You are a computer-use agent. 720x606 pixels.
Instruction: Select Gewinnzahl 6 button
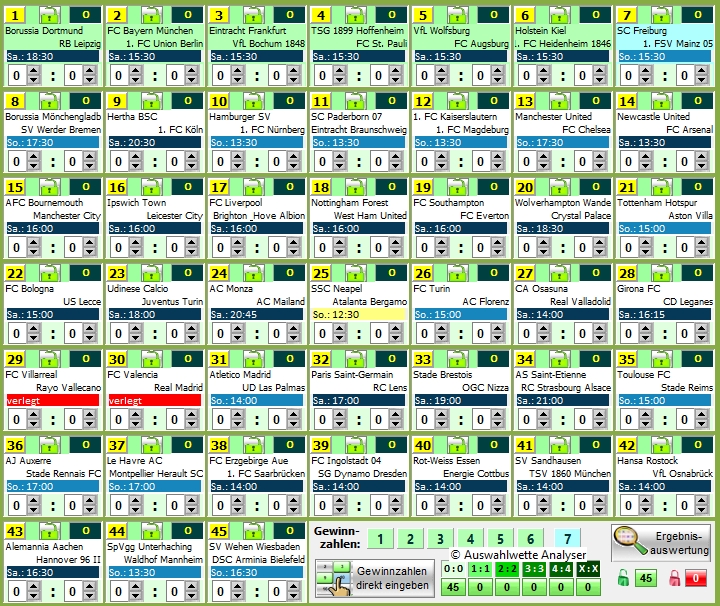530,539
